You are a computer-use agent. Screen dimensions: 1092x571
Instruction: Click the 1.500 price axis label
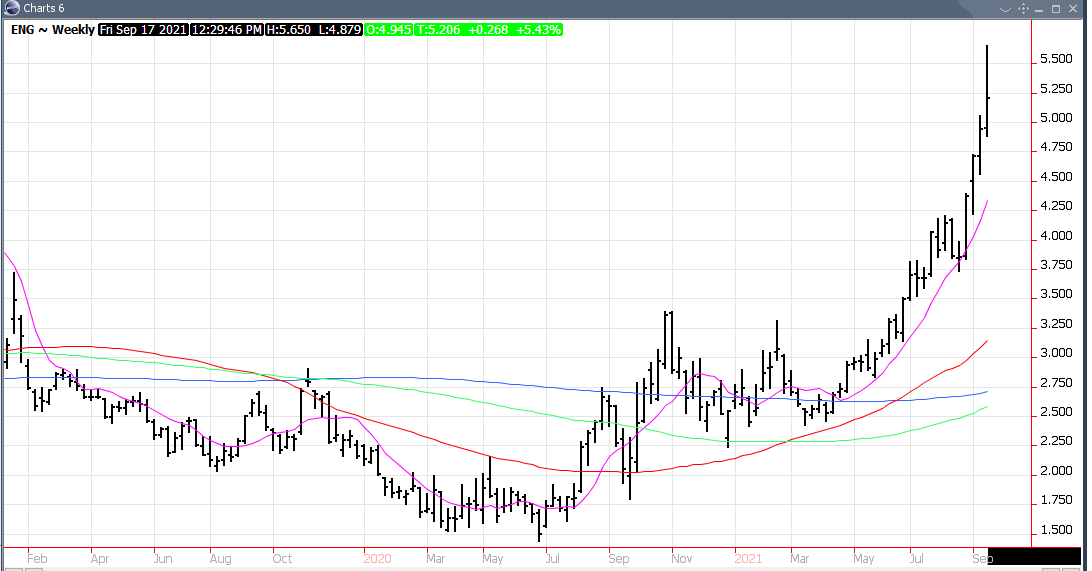1056,530
